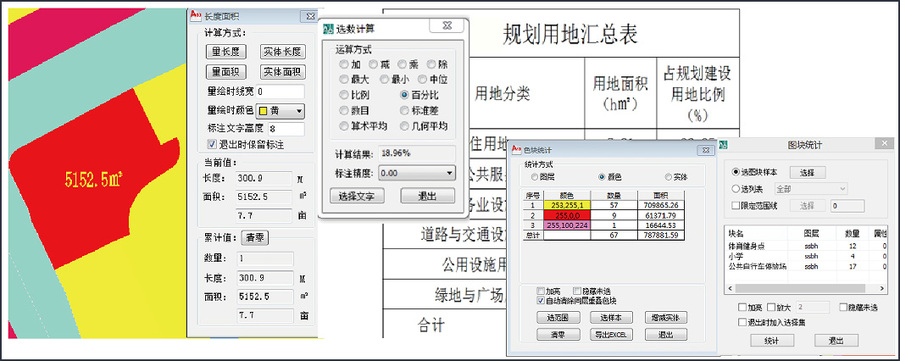Open the 全部 dropdown in 图块统计
The width and height of the screenshot is (900, 361).
[x=810, y=188]
